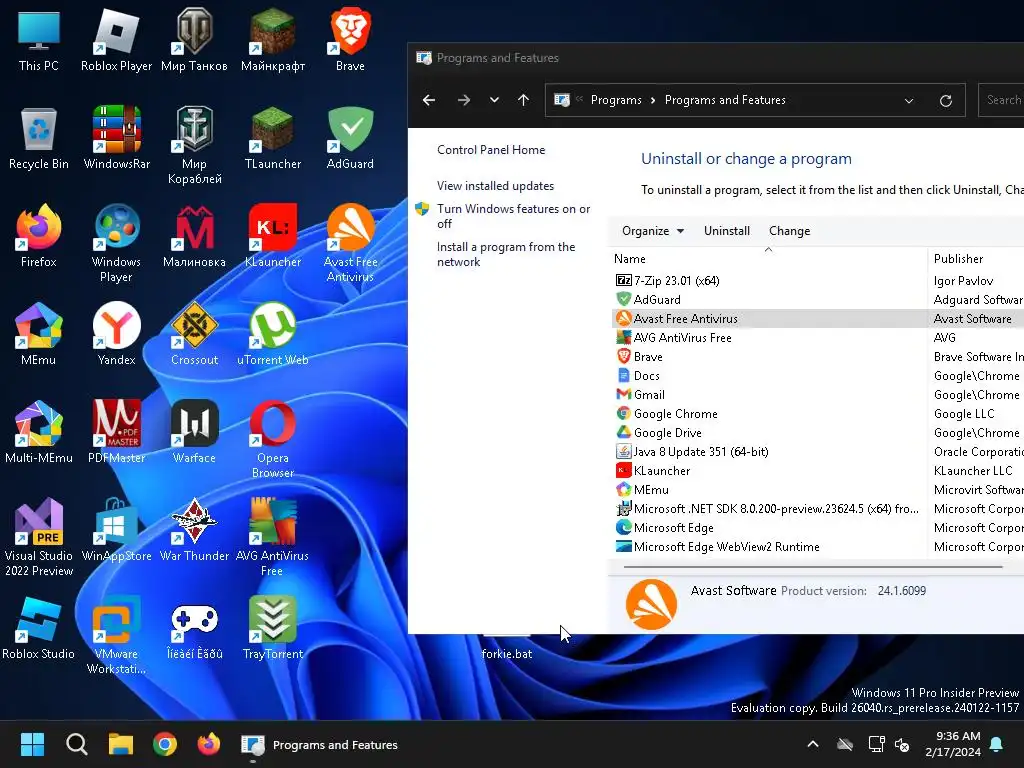Select the War Thunder desktop icon

coord(195,530)
